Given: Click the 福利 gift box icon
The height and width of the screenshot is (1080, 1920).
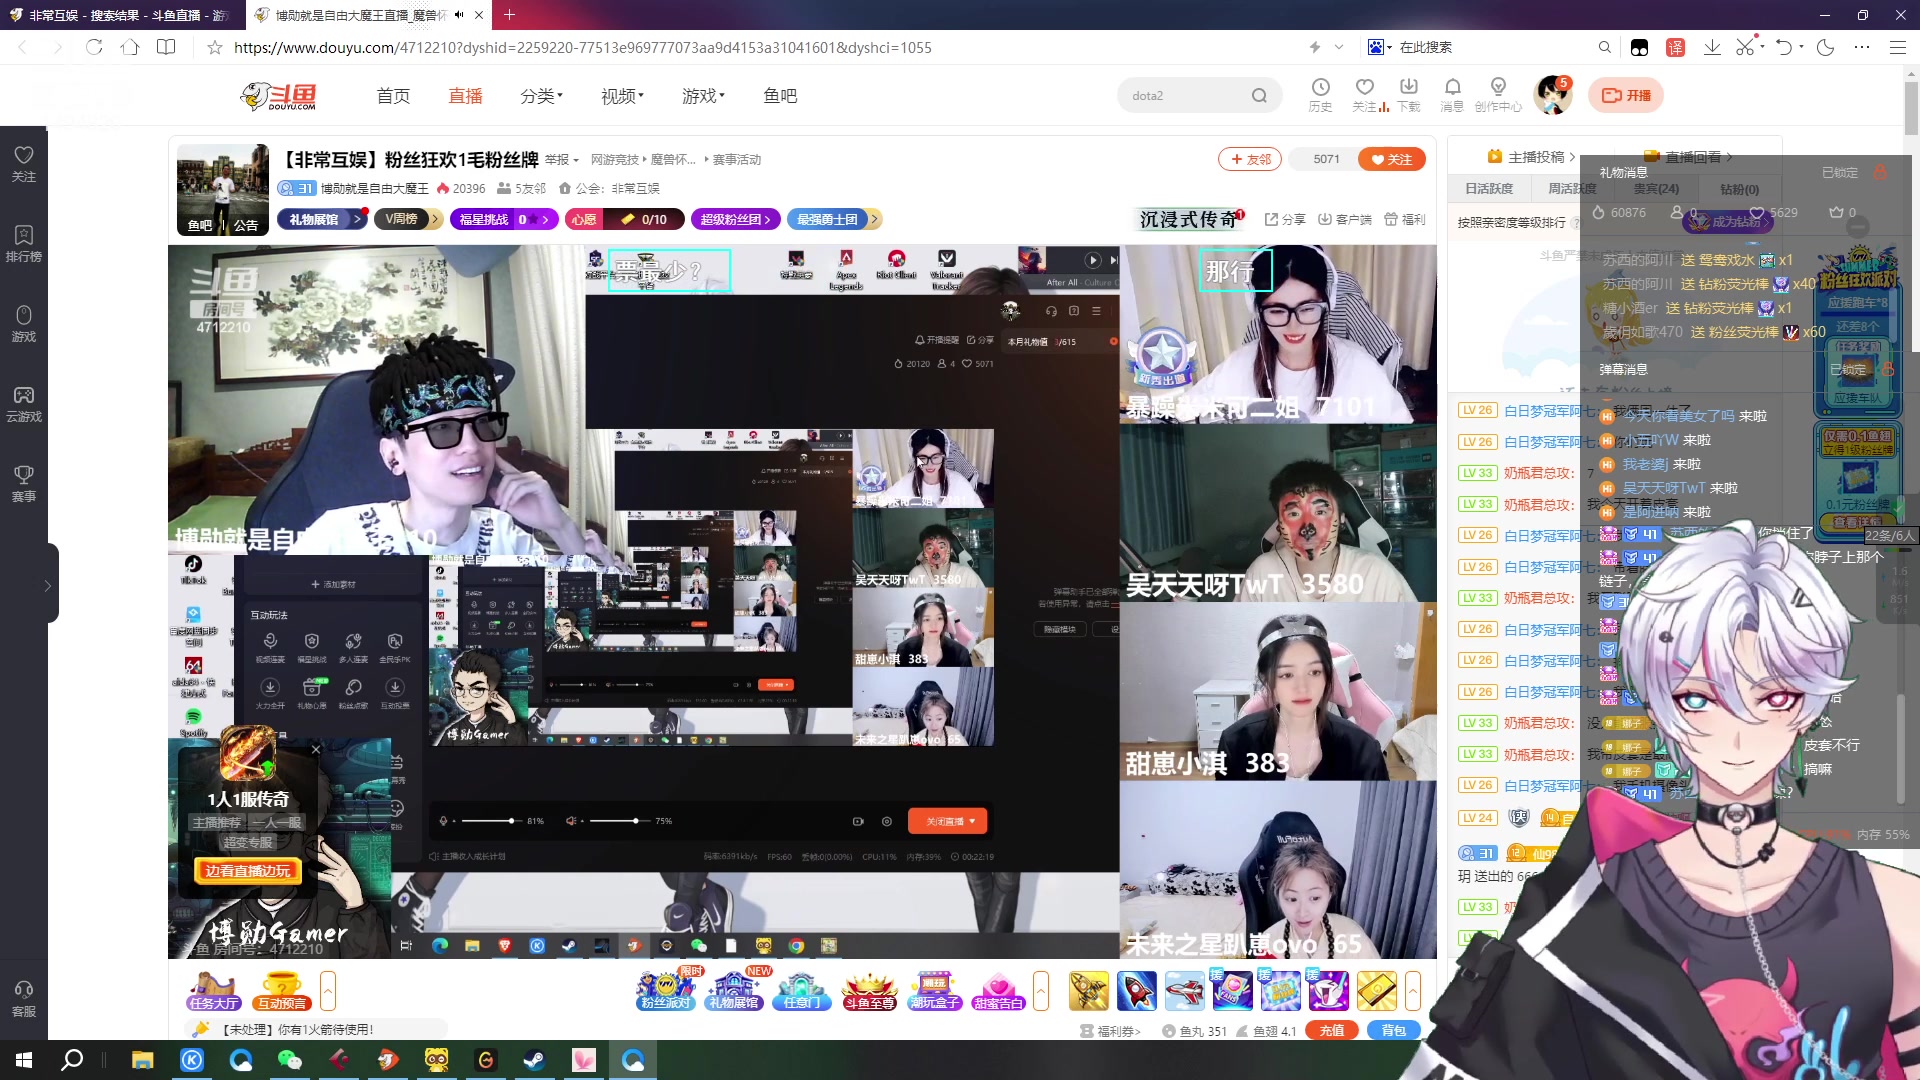Looking at the screenshot, I should click(1405, 219).
